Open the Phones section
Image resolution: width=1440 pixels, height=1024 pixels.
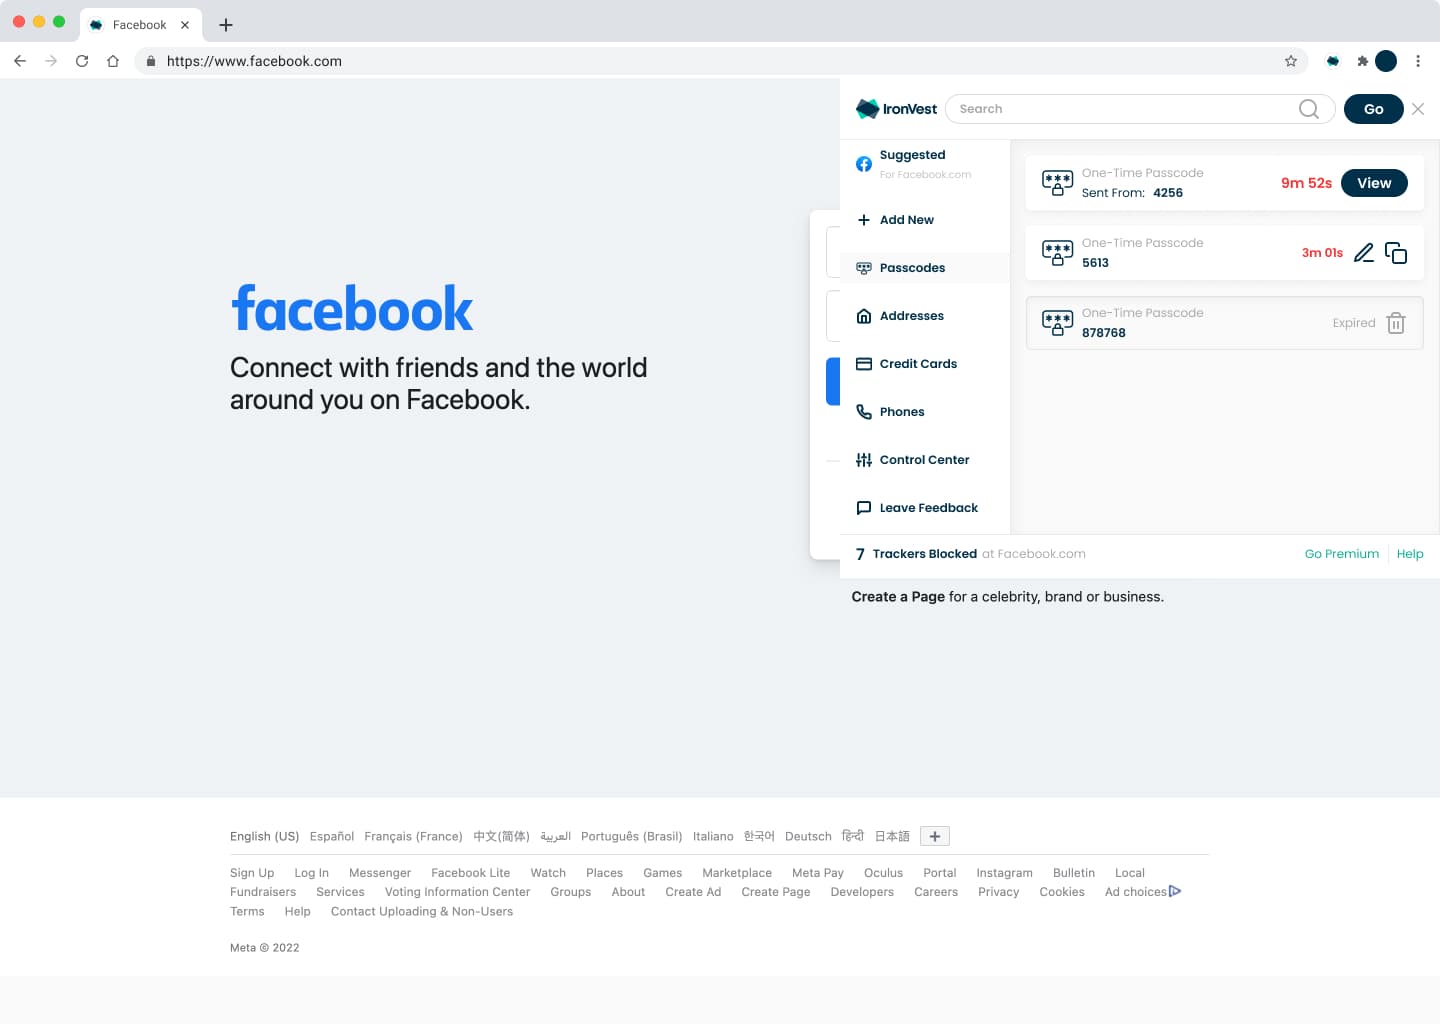tap(925, 412)
